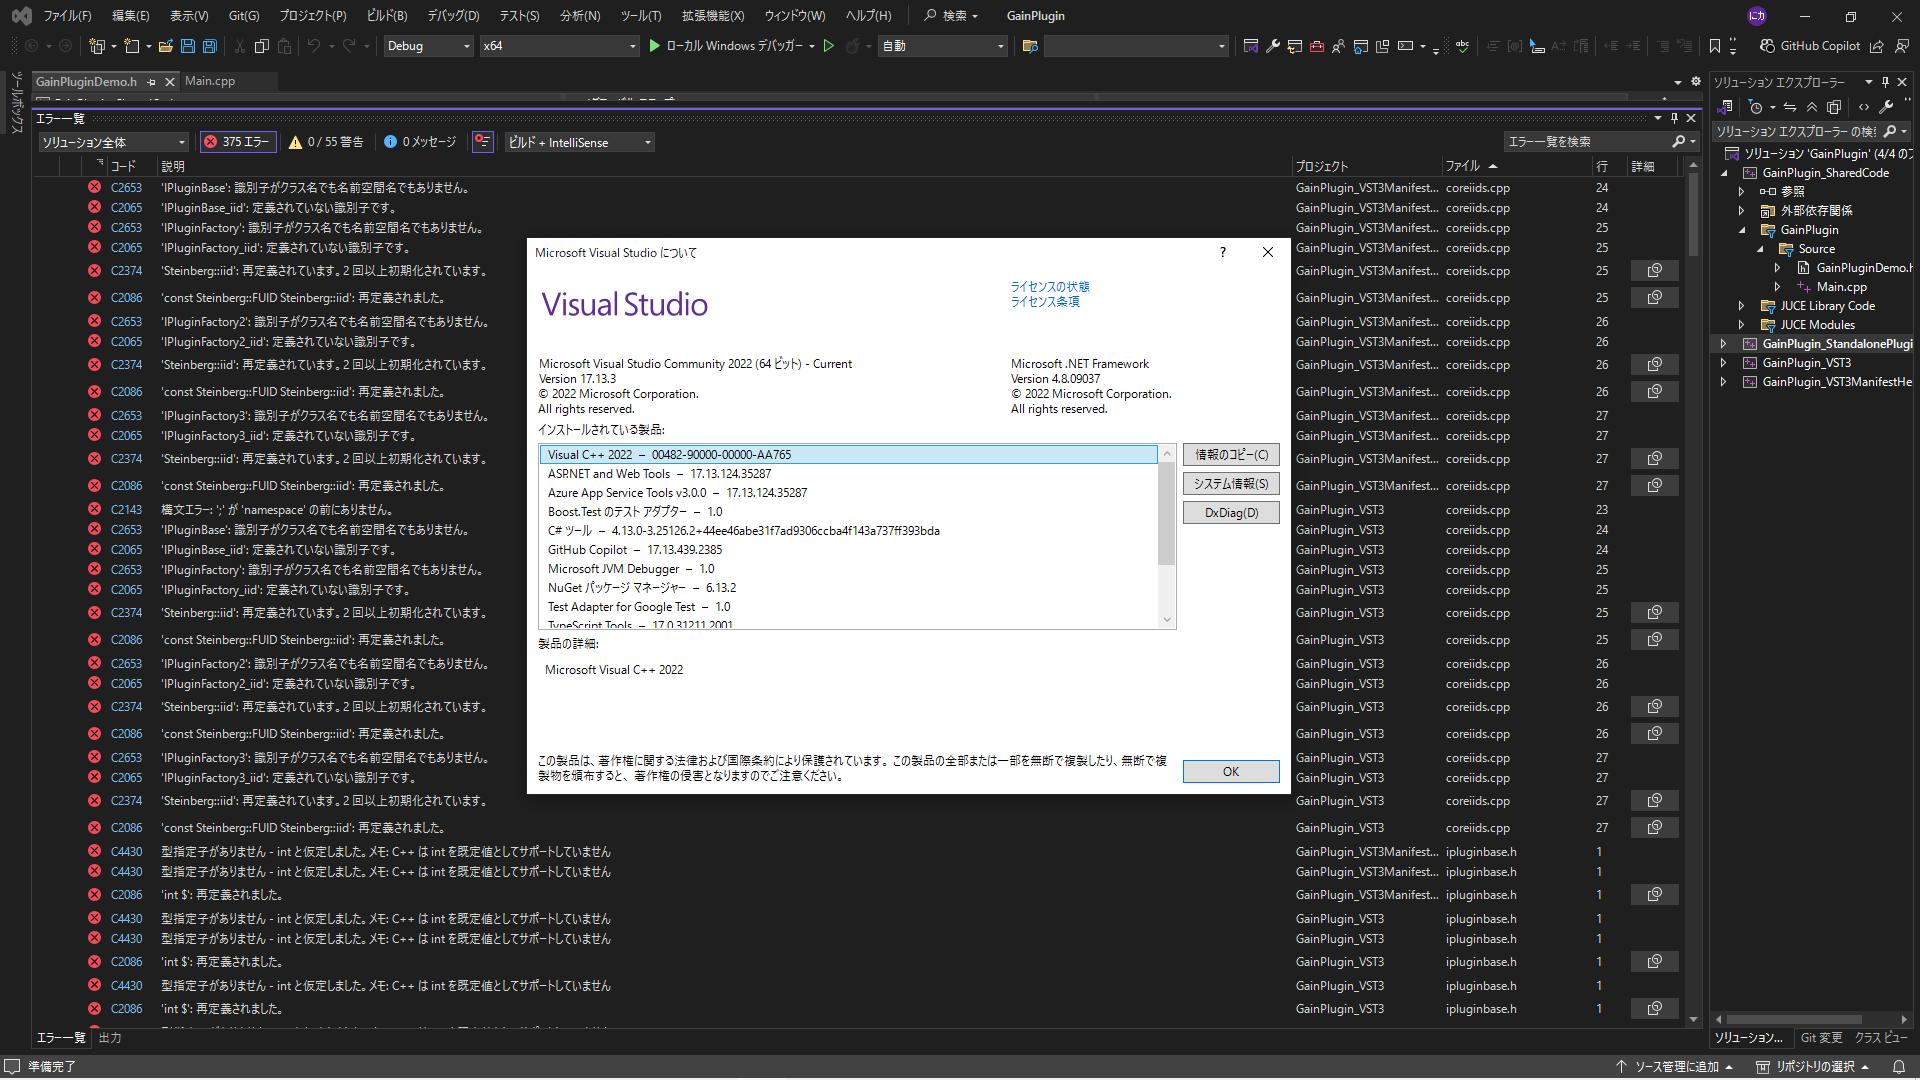Screen dimensions: 1920x1080
Task: Open the Debug configuration dropdown
Action: pyautogui.click(x=428, y=46)
